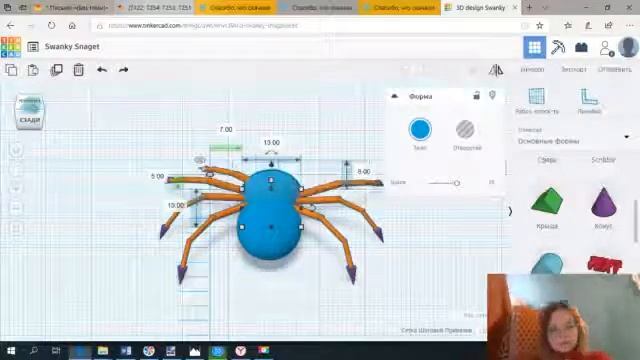Bookmark this page with the star icon
The width and height of the screenshot is (640, 360).
pyautogui.click(x=540, y=26)
